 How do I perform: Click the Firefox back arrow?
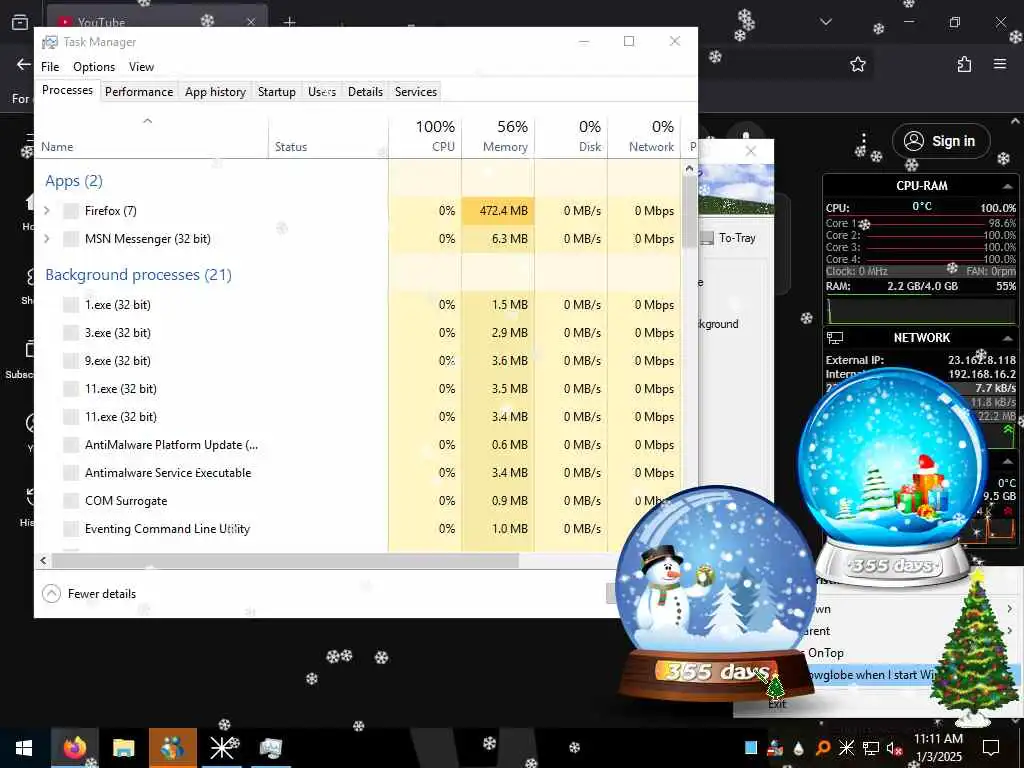point(24,64)
